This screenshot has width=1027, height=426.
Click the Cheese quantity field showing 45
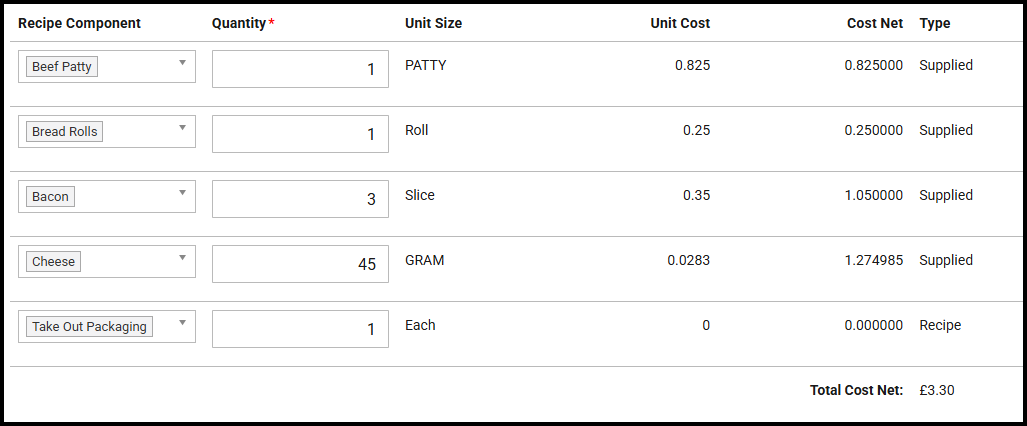300,264
